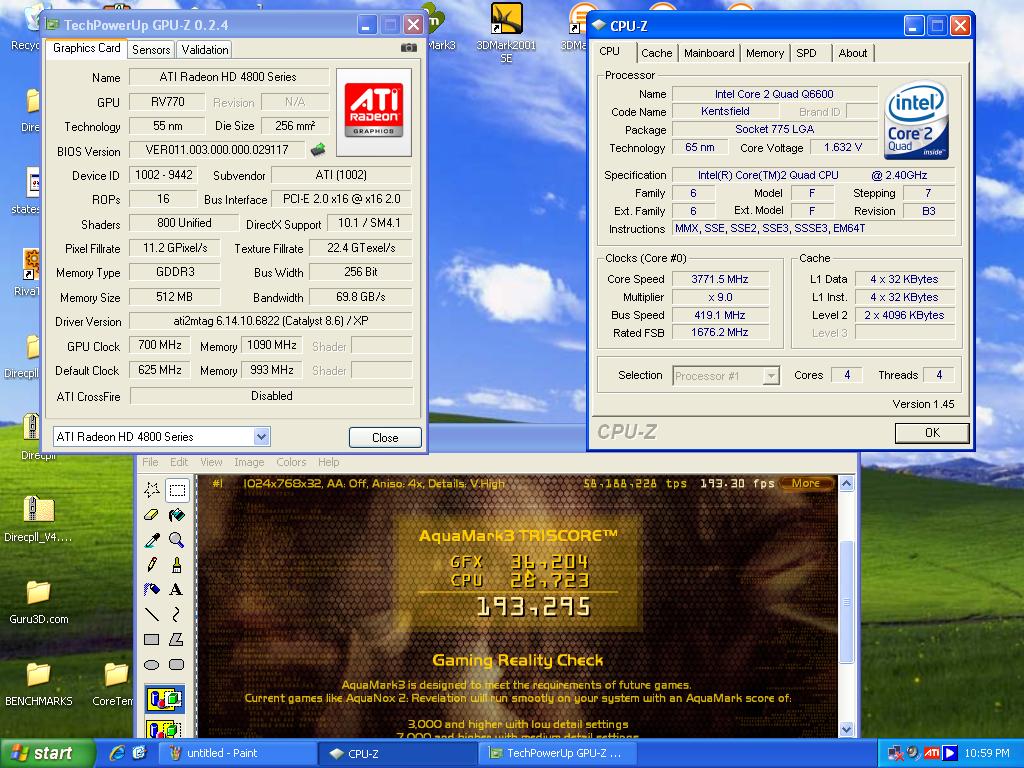Open the ATI tray icon
Viewport: 1024px width, 768px height.
[932, 753]
